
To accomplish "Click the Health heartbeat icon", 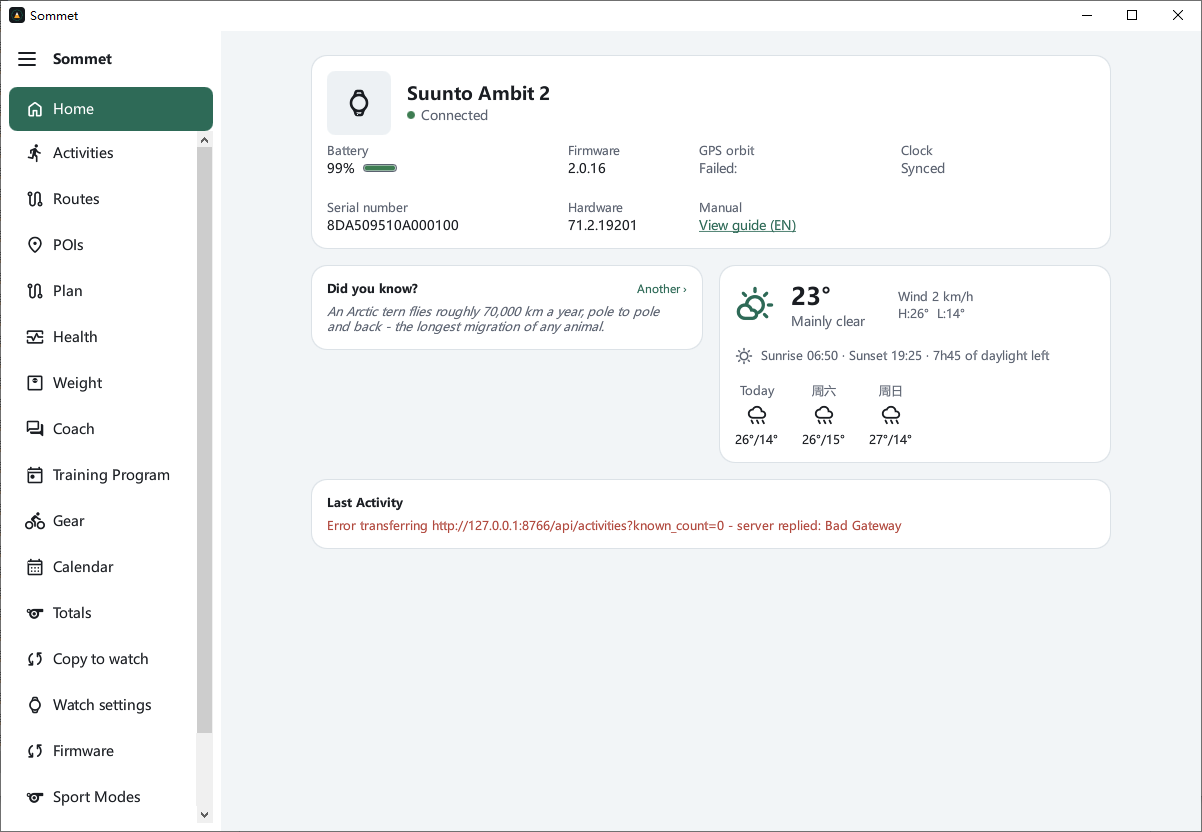I will (35, 337).
